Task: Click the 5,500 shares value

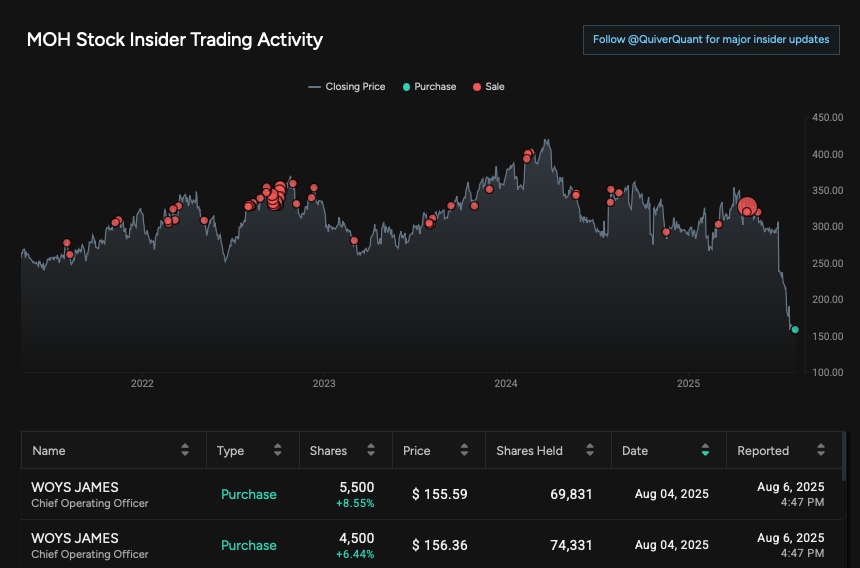Action: [357, 487]
